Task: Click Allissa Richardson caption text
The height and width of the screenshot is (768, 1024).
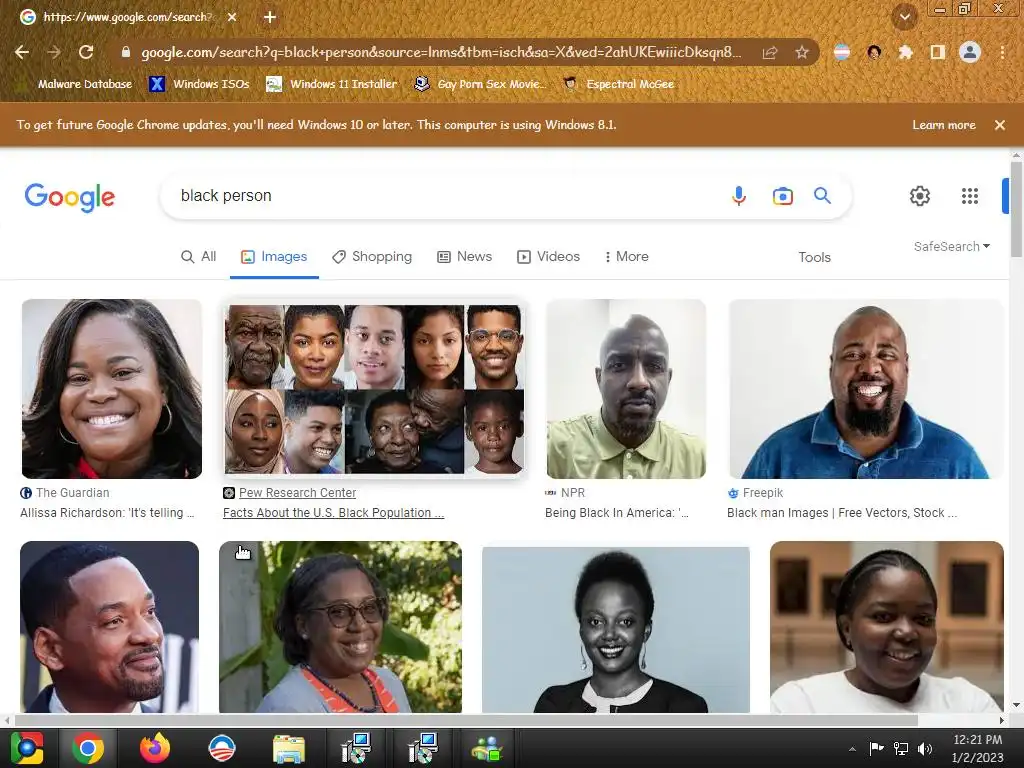Action: click(x=107, y=513)
